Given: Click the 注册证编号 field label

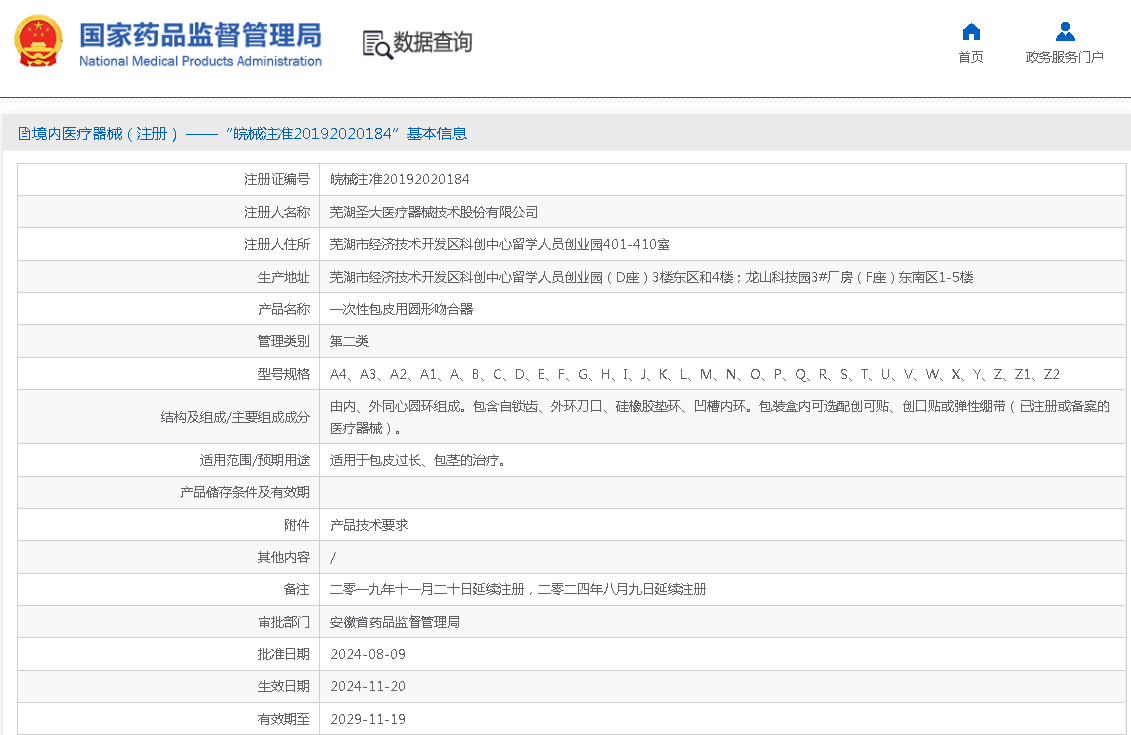Looking at the screenshot, I should coord(277,180).
